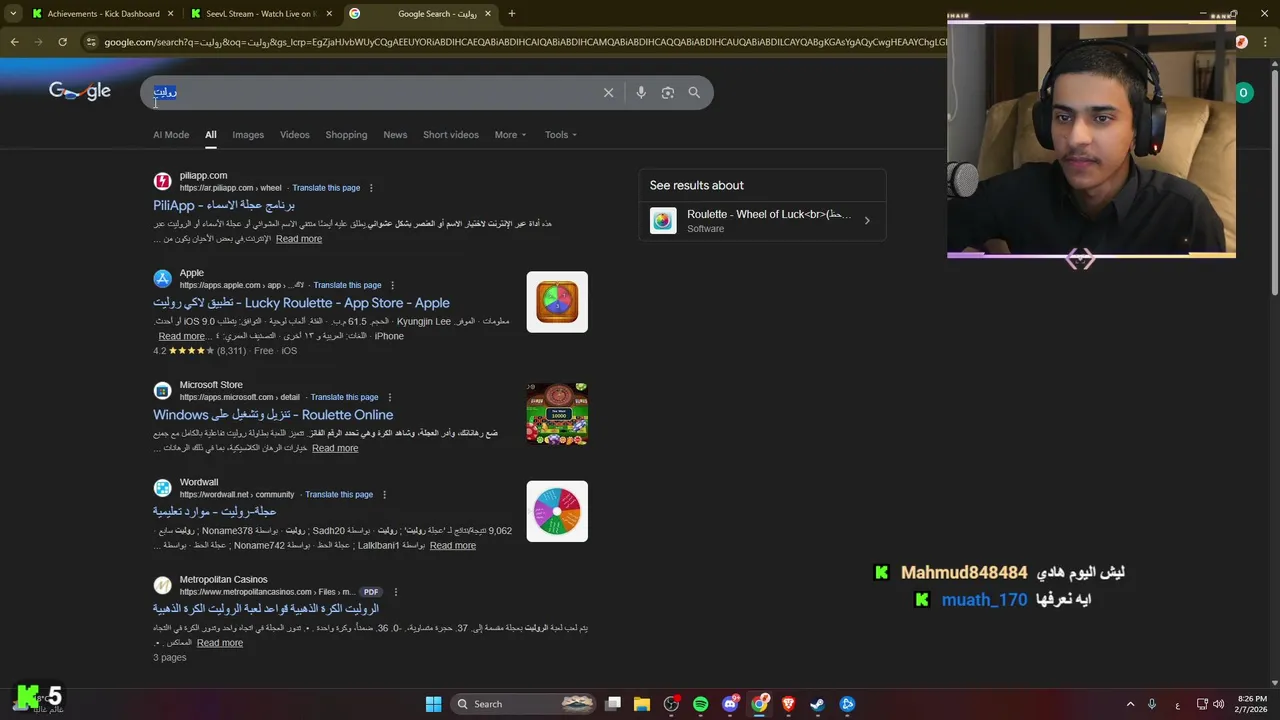1280x720 pixels.
Task: Start voice search with microphone icon
Action: pos(641,92)
